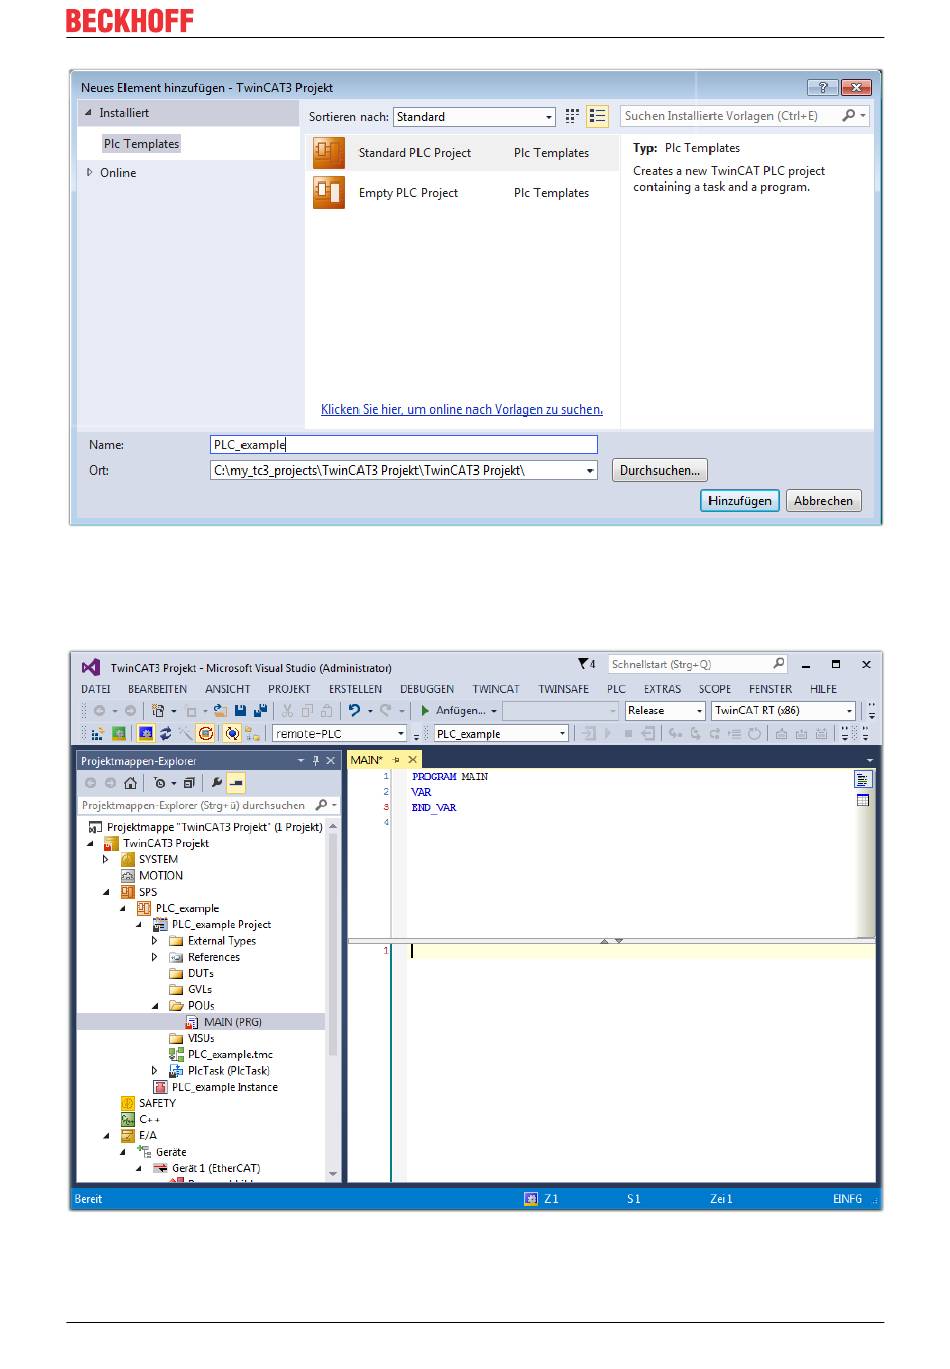Switch to the MAIN* editor tab

click(367, 760)
